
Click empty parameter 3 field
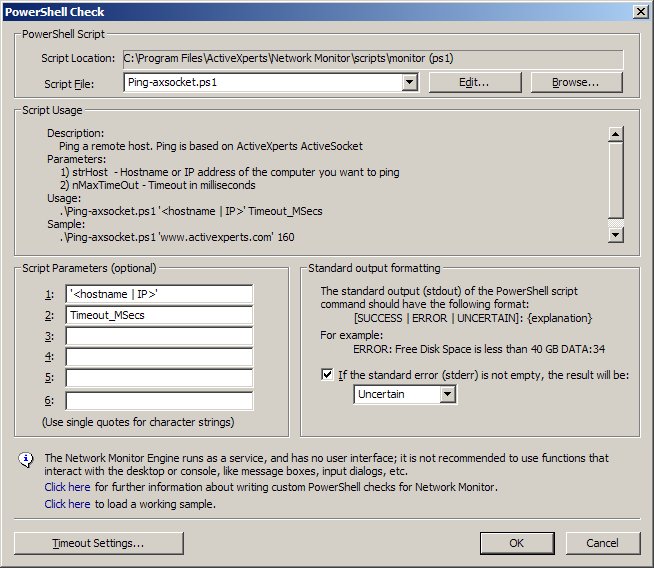point(159,336)
